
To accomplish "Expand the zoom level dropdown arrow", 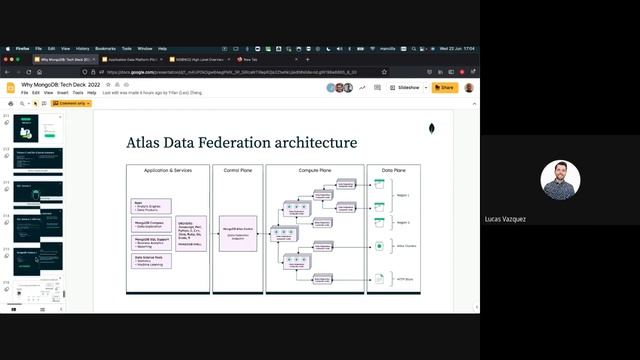I will pyautogui.click(x=28, y=104).
